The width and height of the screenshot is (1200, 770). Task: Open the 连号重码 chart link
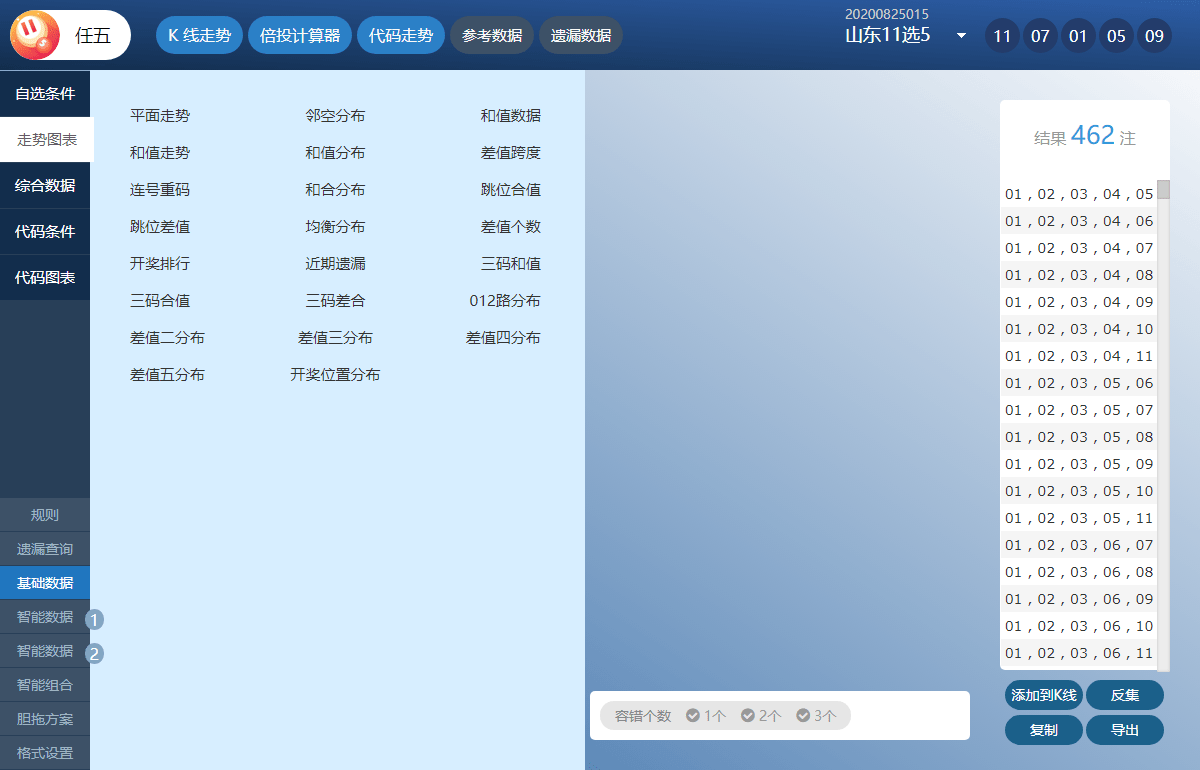pos(160,190)
